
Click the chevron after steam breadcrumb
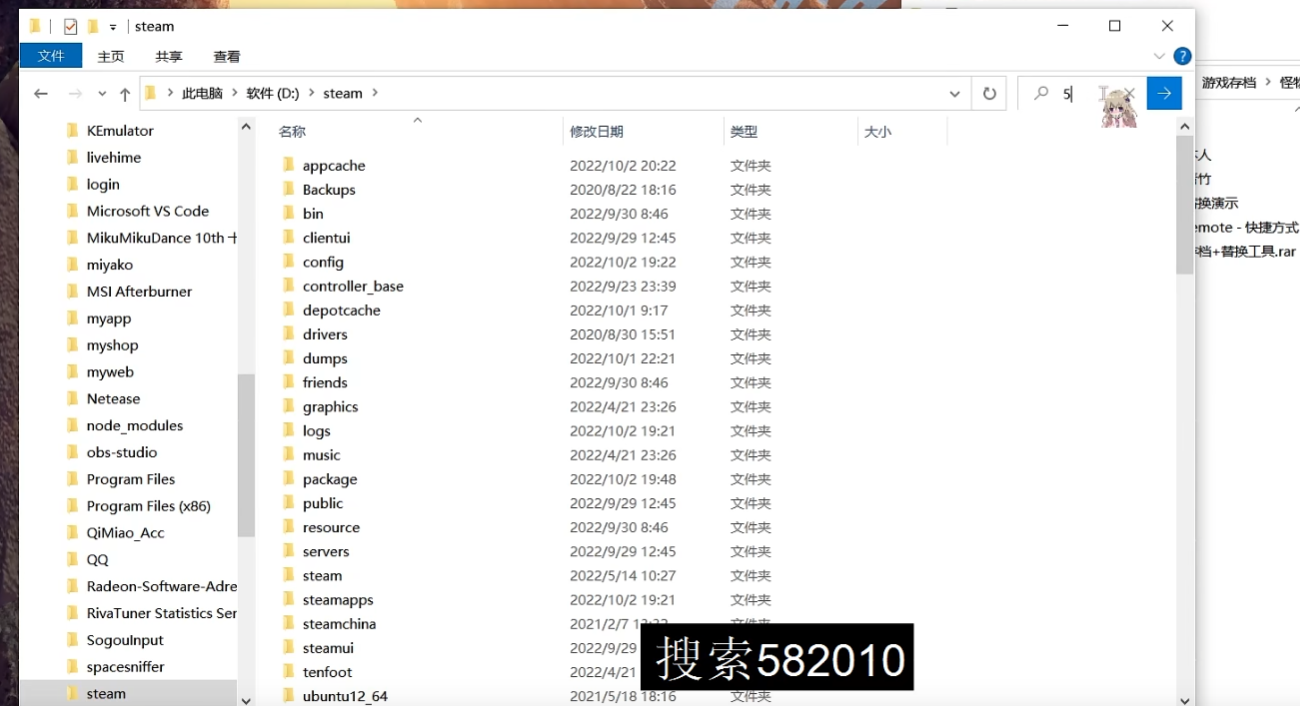375,93
